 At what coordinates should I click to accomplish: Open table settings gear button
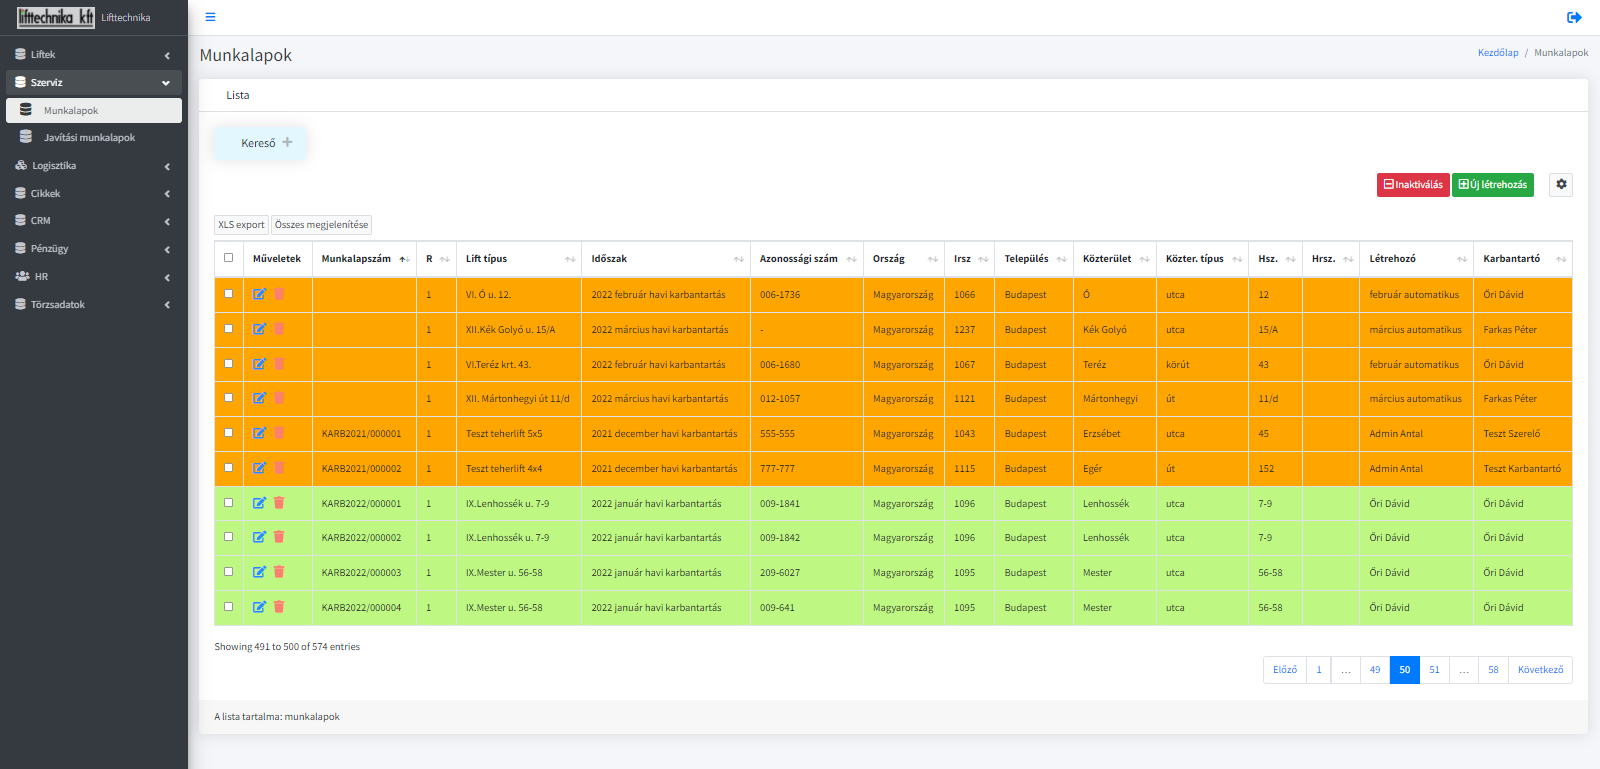1561,185
